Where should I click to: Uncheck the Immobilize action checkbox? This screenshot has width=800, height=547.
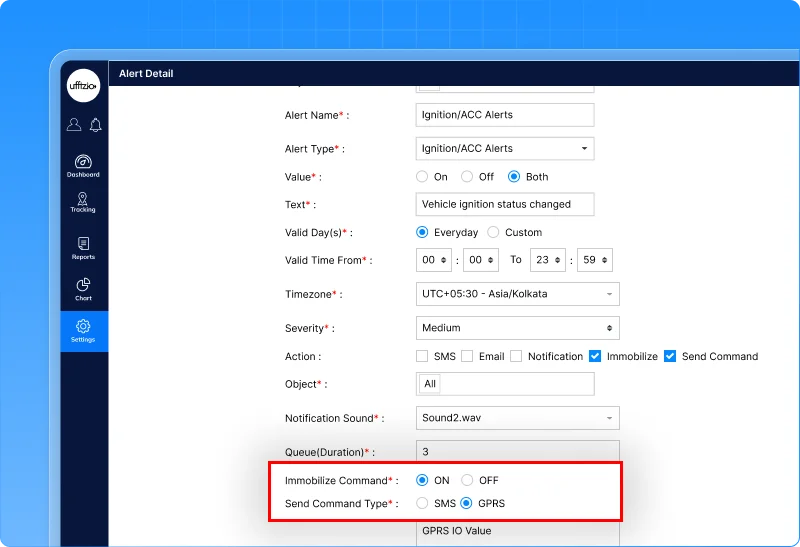595,356
